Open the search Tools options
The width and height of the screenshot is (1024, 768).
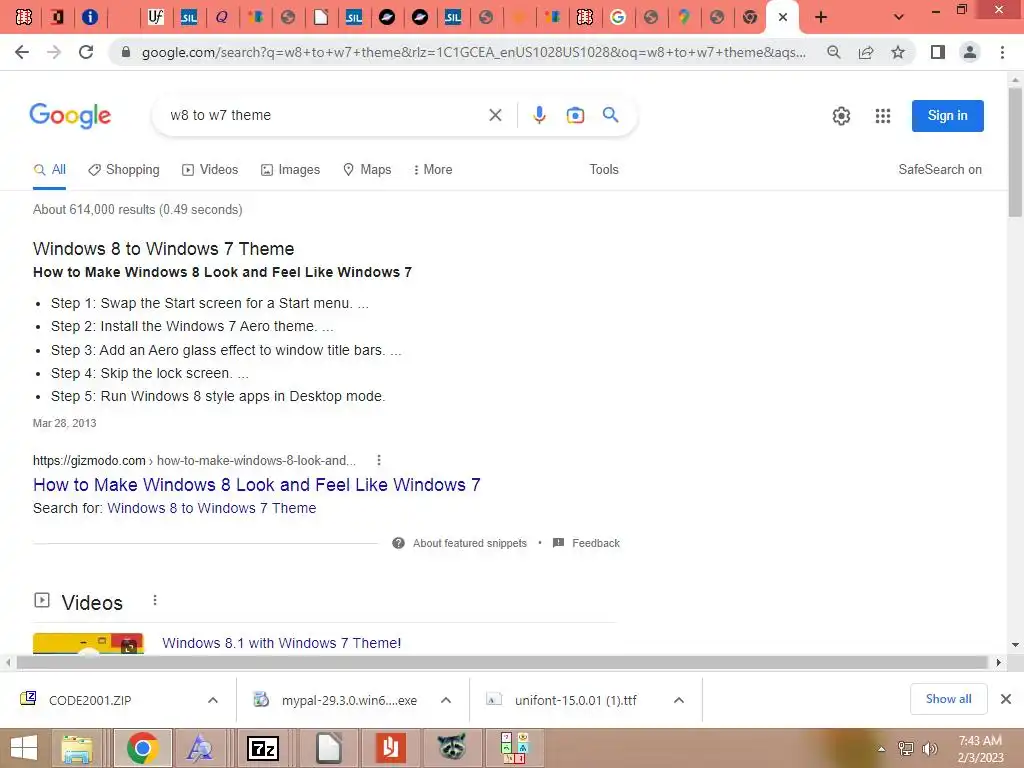pyautogui.click(x=604, y=170)
